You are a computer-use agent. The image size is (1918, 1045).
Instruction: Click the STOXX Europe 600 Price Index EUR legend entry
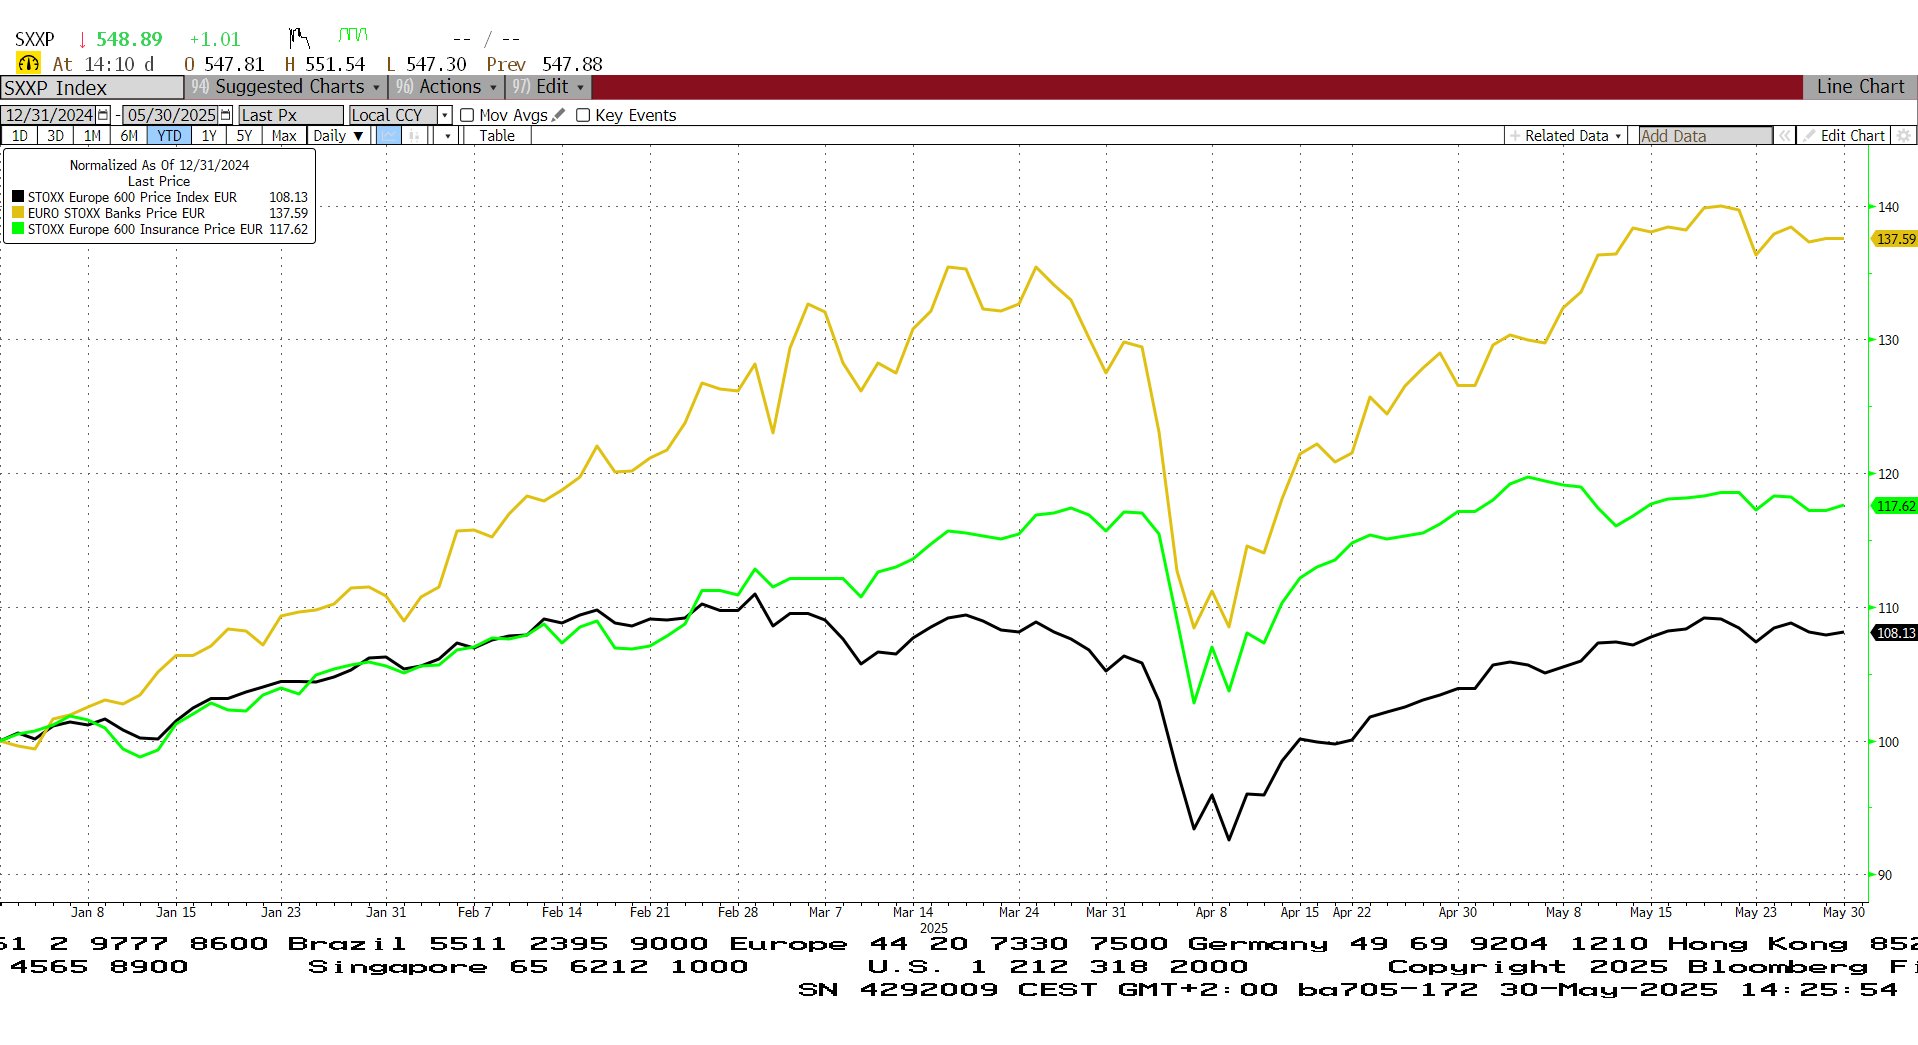(x=132, y=197)
